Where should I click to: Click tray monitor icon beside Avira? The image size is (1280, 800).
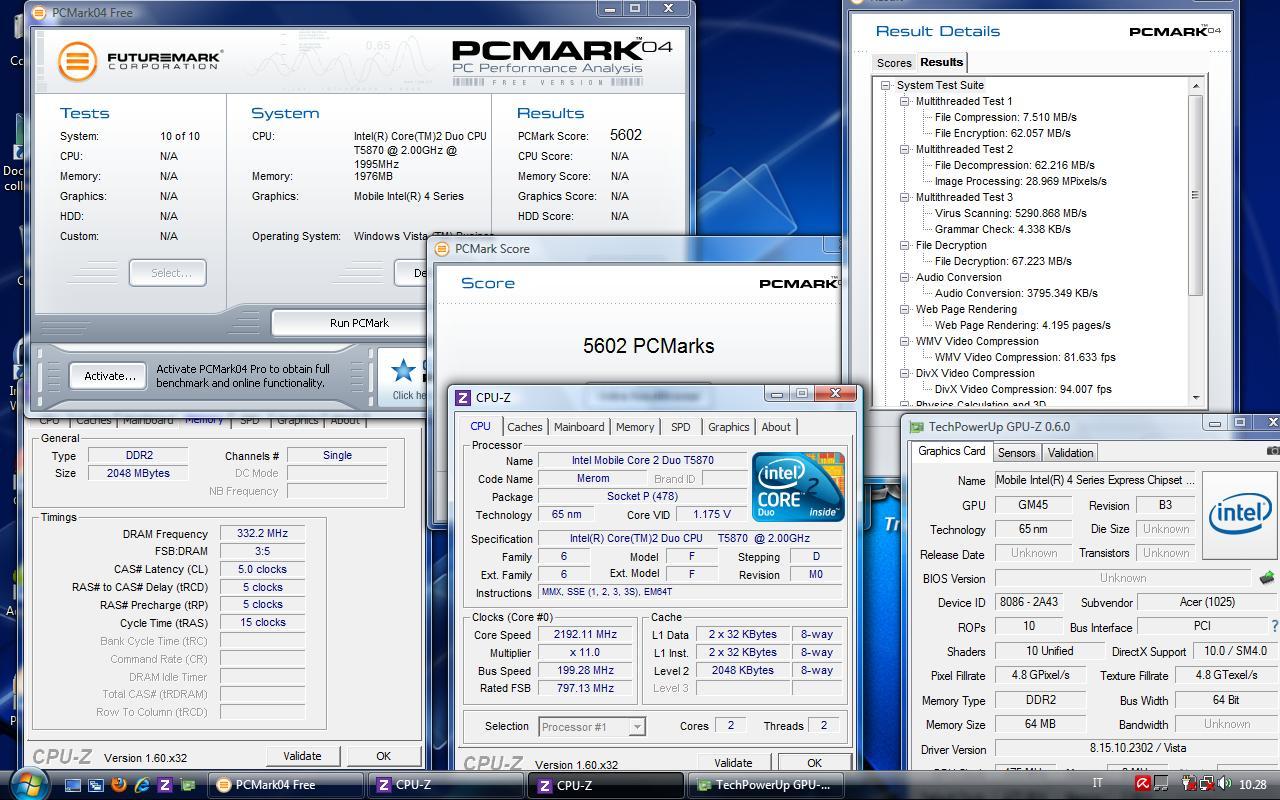tap(1162, 785)
